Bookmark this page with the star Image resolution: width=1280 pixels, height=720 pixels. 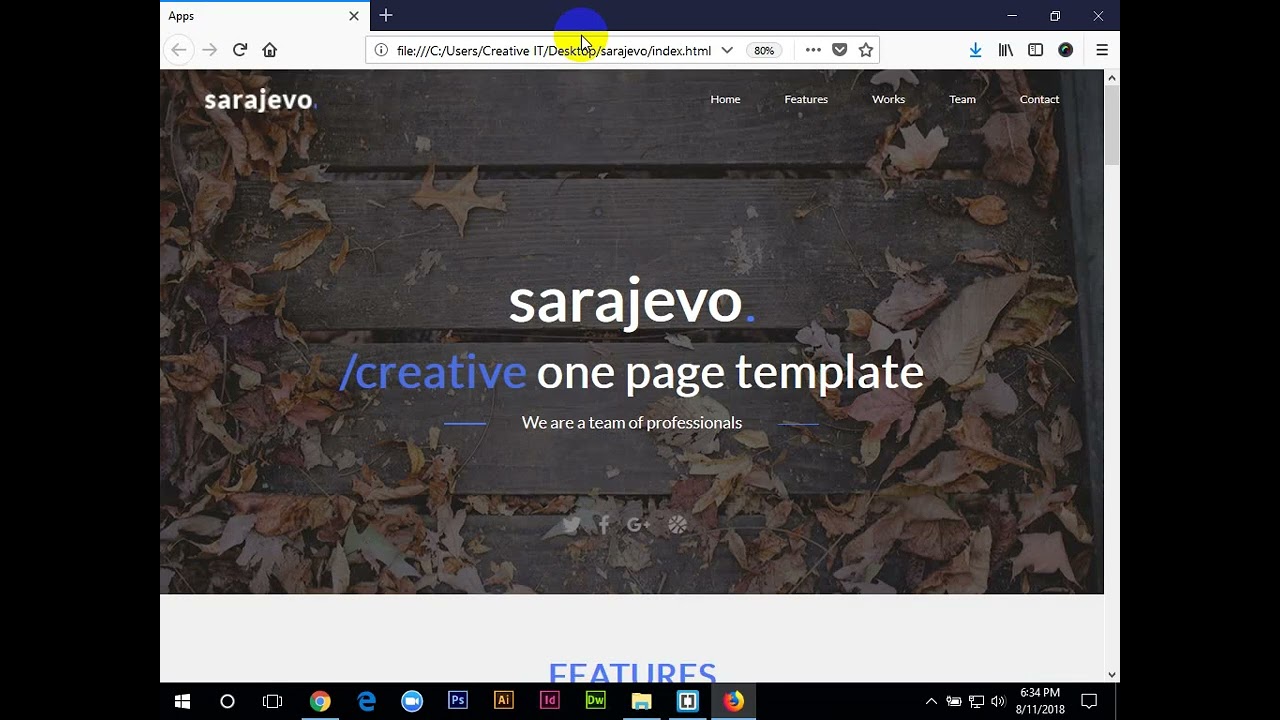coord(864,49)
